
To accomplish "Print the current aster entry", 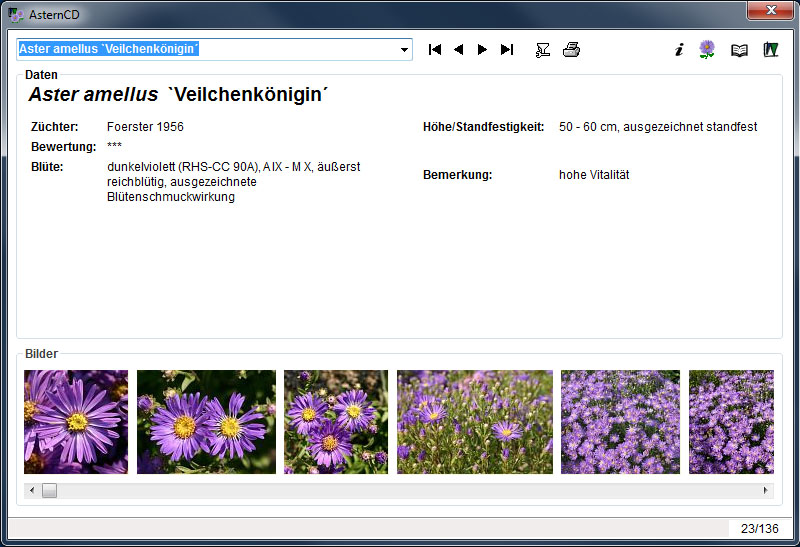I will 571,50.
